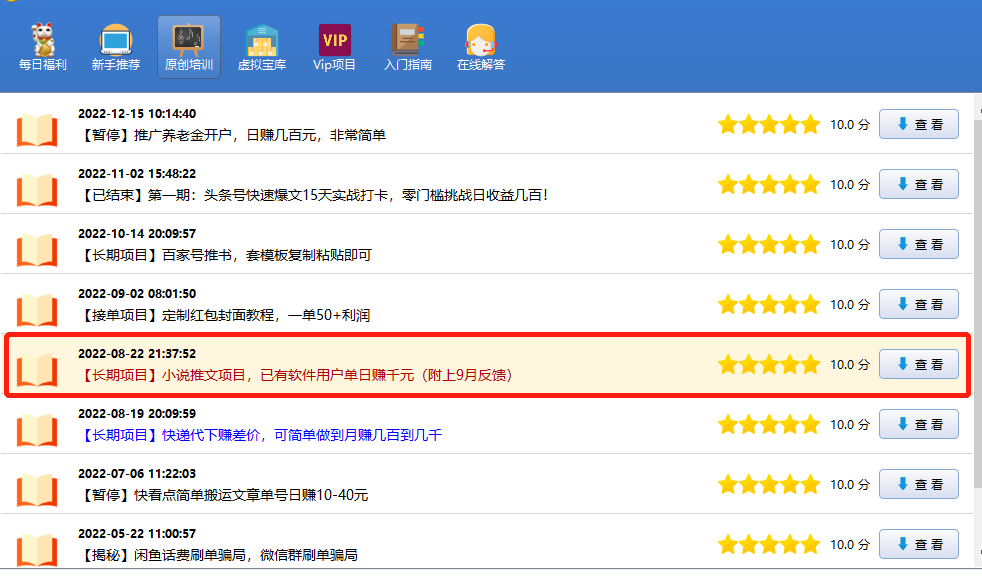Click book icon of 百家号推书 row

37,250
